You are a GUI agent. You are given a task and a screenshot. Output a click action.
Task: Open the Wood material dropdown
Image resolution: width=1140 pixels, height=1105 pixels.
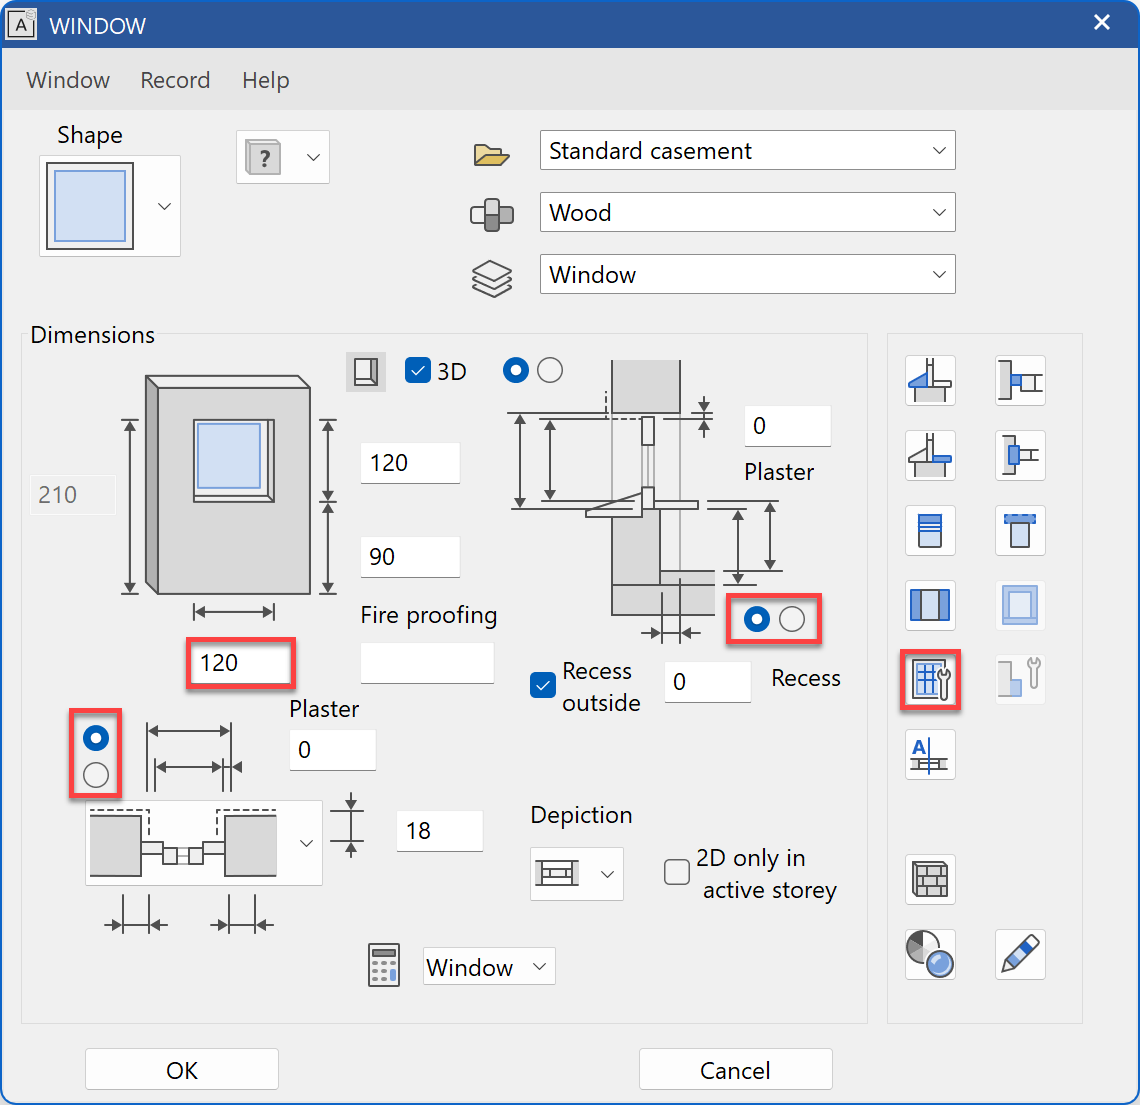tap(747, 213)
